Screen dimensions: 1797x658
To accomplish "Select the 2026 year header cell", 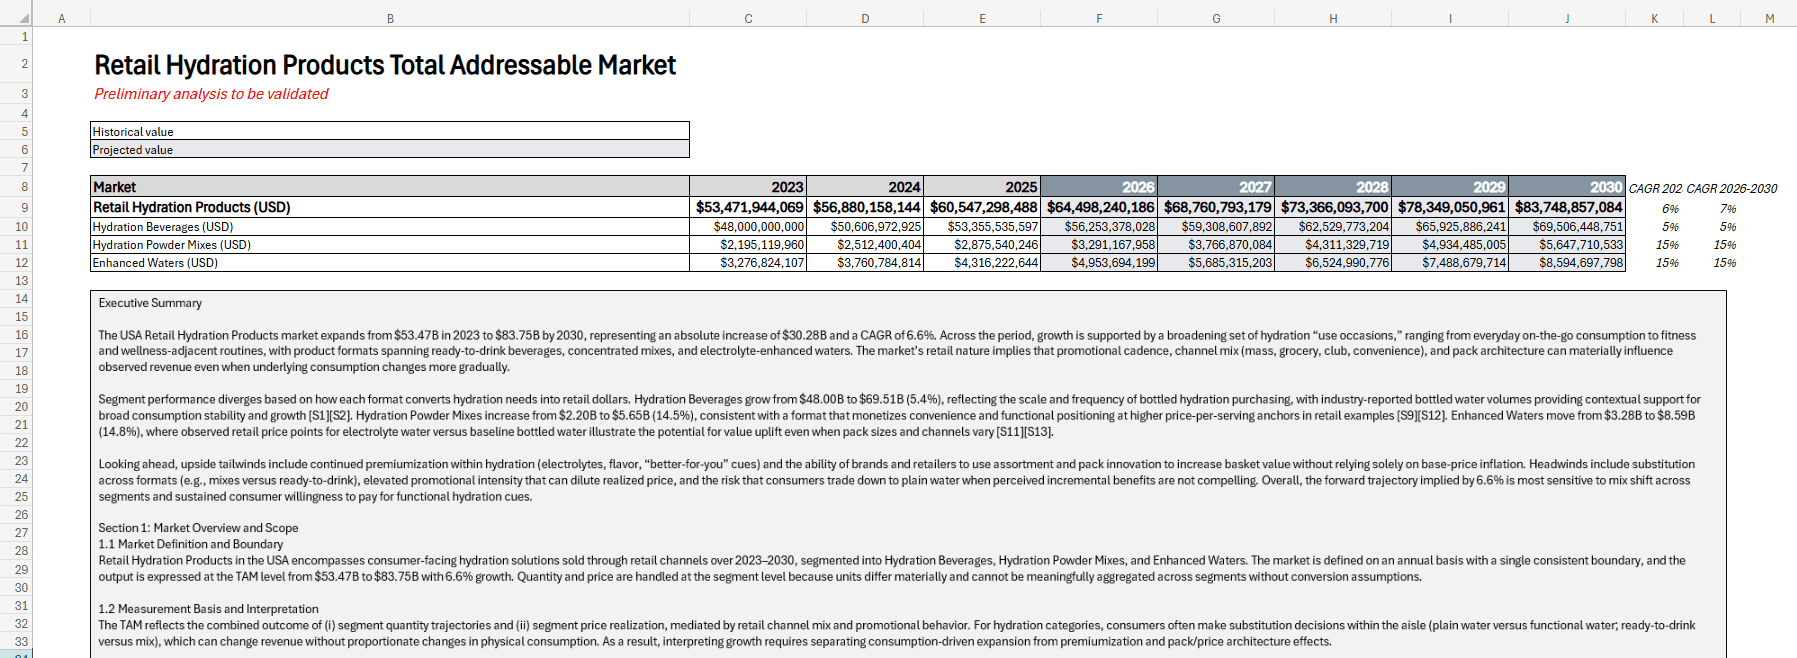I will point(1099,187).
